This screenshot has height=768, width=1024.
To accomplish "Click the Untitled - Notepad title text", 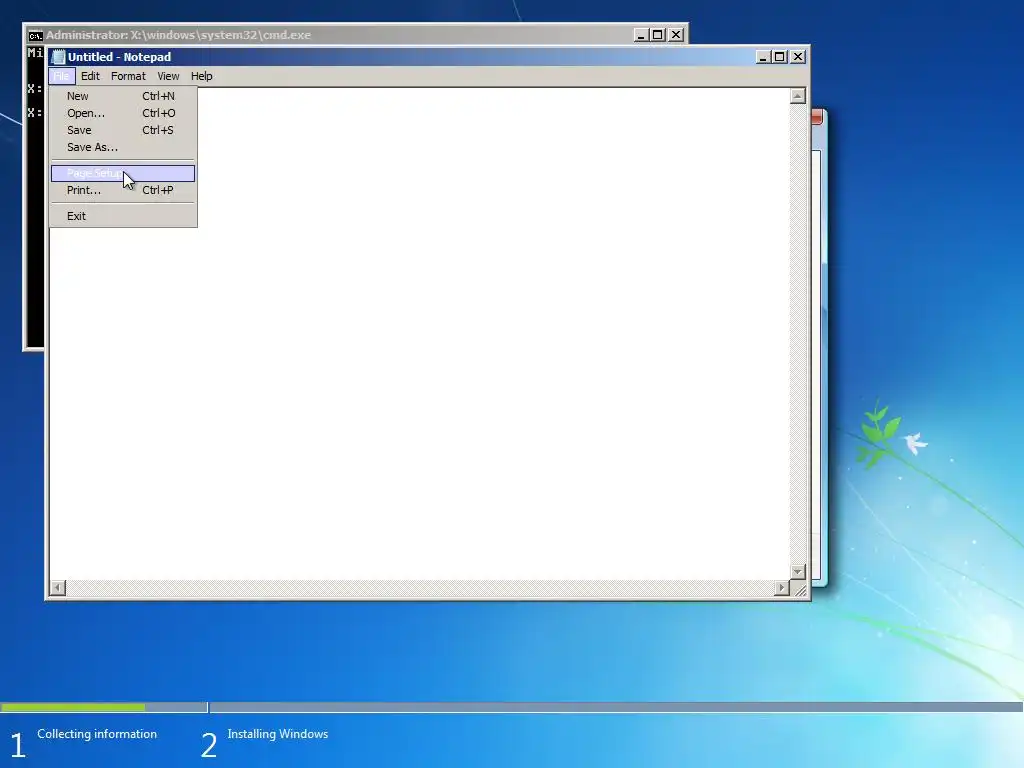I will click(x=120, y=57).
